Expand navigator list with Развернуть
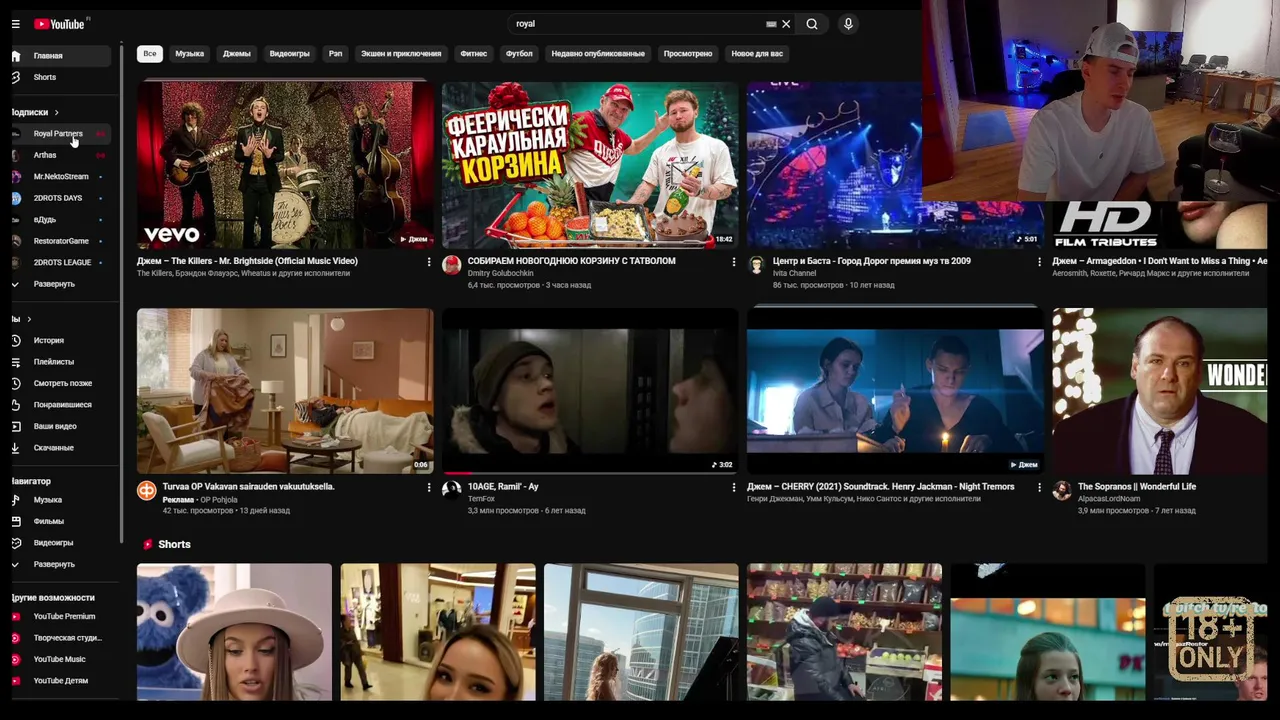1280x720 pixels. click(x=60, y=564)
